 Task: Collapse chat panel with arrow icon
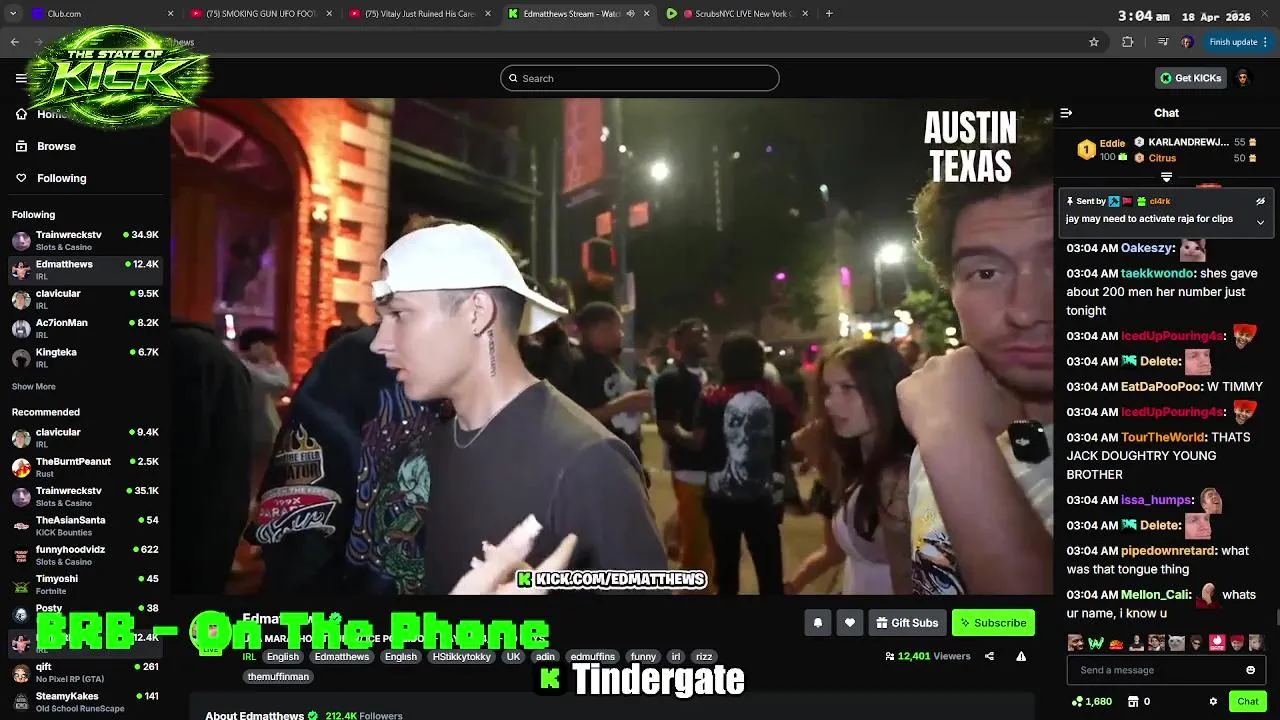(1066, 113)
